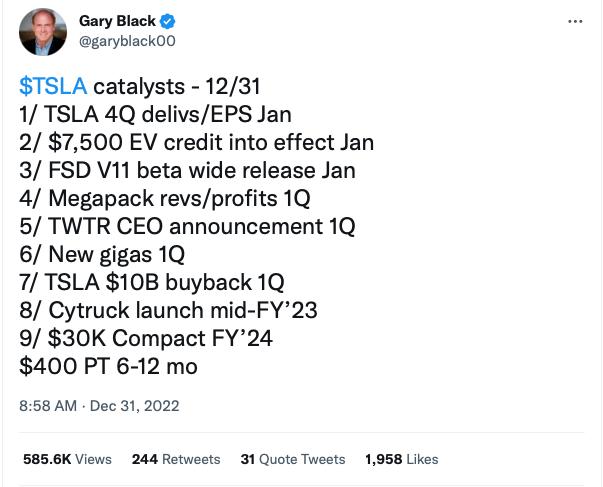Click the "FSD V11 beta wide release" line

187,170
